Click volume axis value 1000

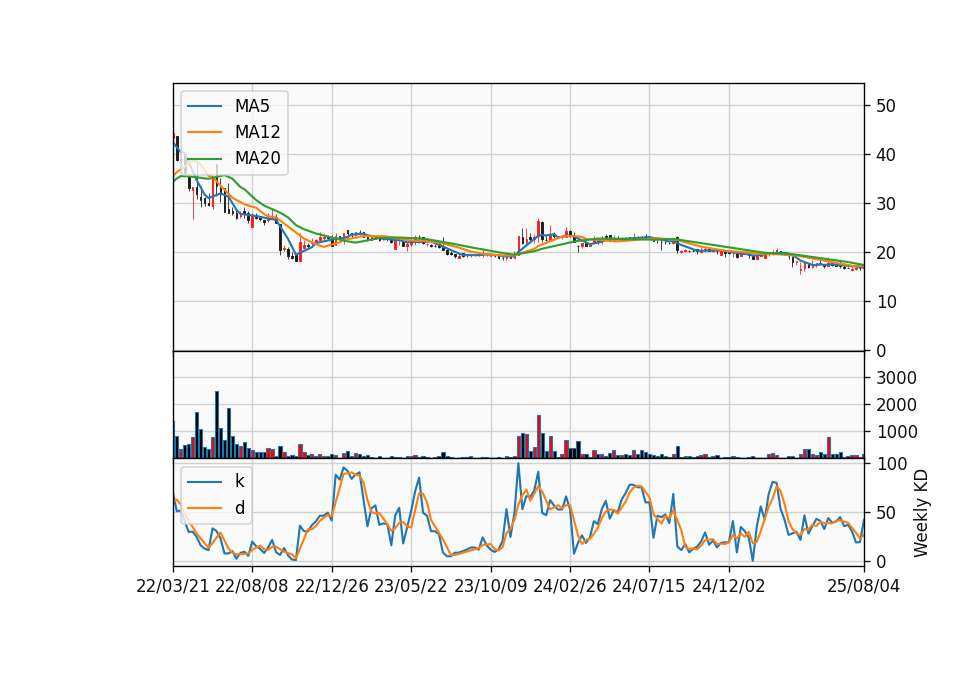(x=896, y=432)
